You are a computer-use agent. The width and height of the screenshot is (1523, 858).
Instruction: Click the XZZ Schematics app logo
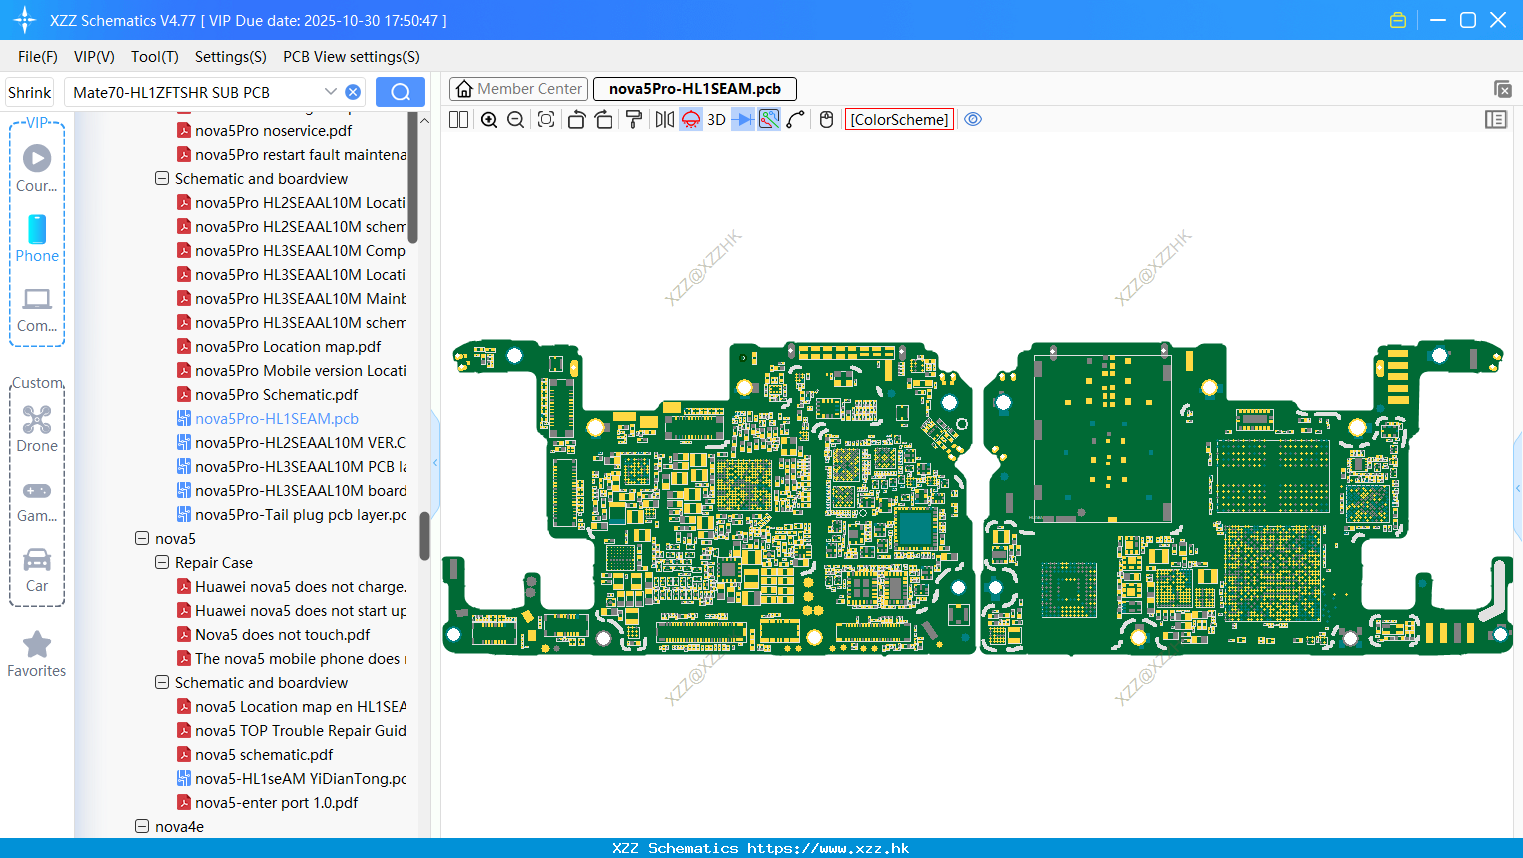25,20
